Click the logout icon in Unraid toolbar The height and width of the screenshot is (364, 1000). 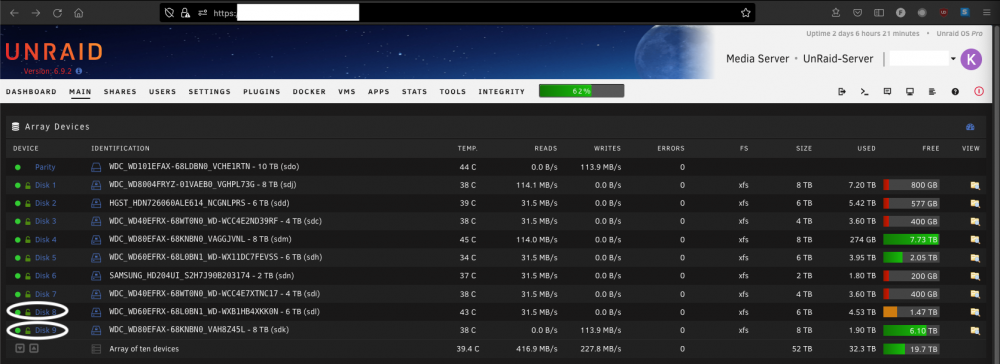point(842,92)
